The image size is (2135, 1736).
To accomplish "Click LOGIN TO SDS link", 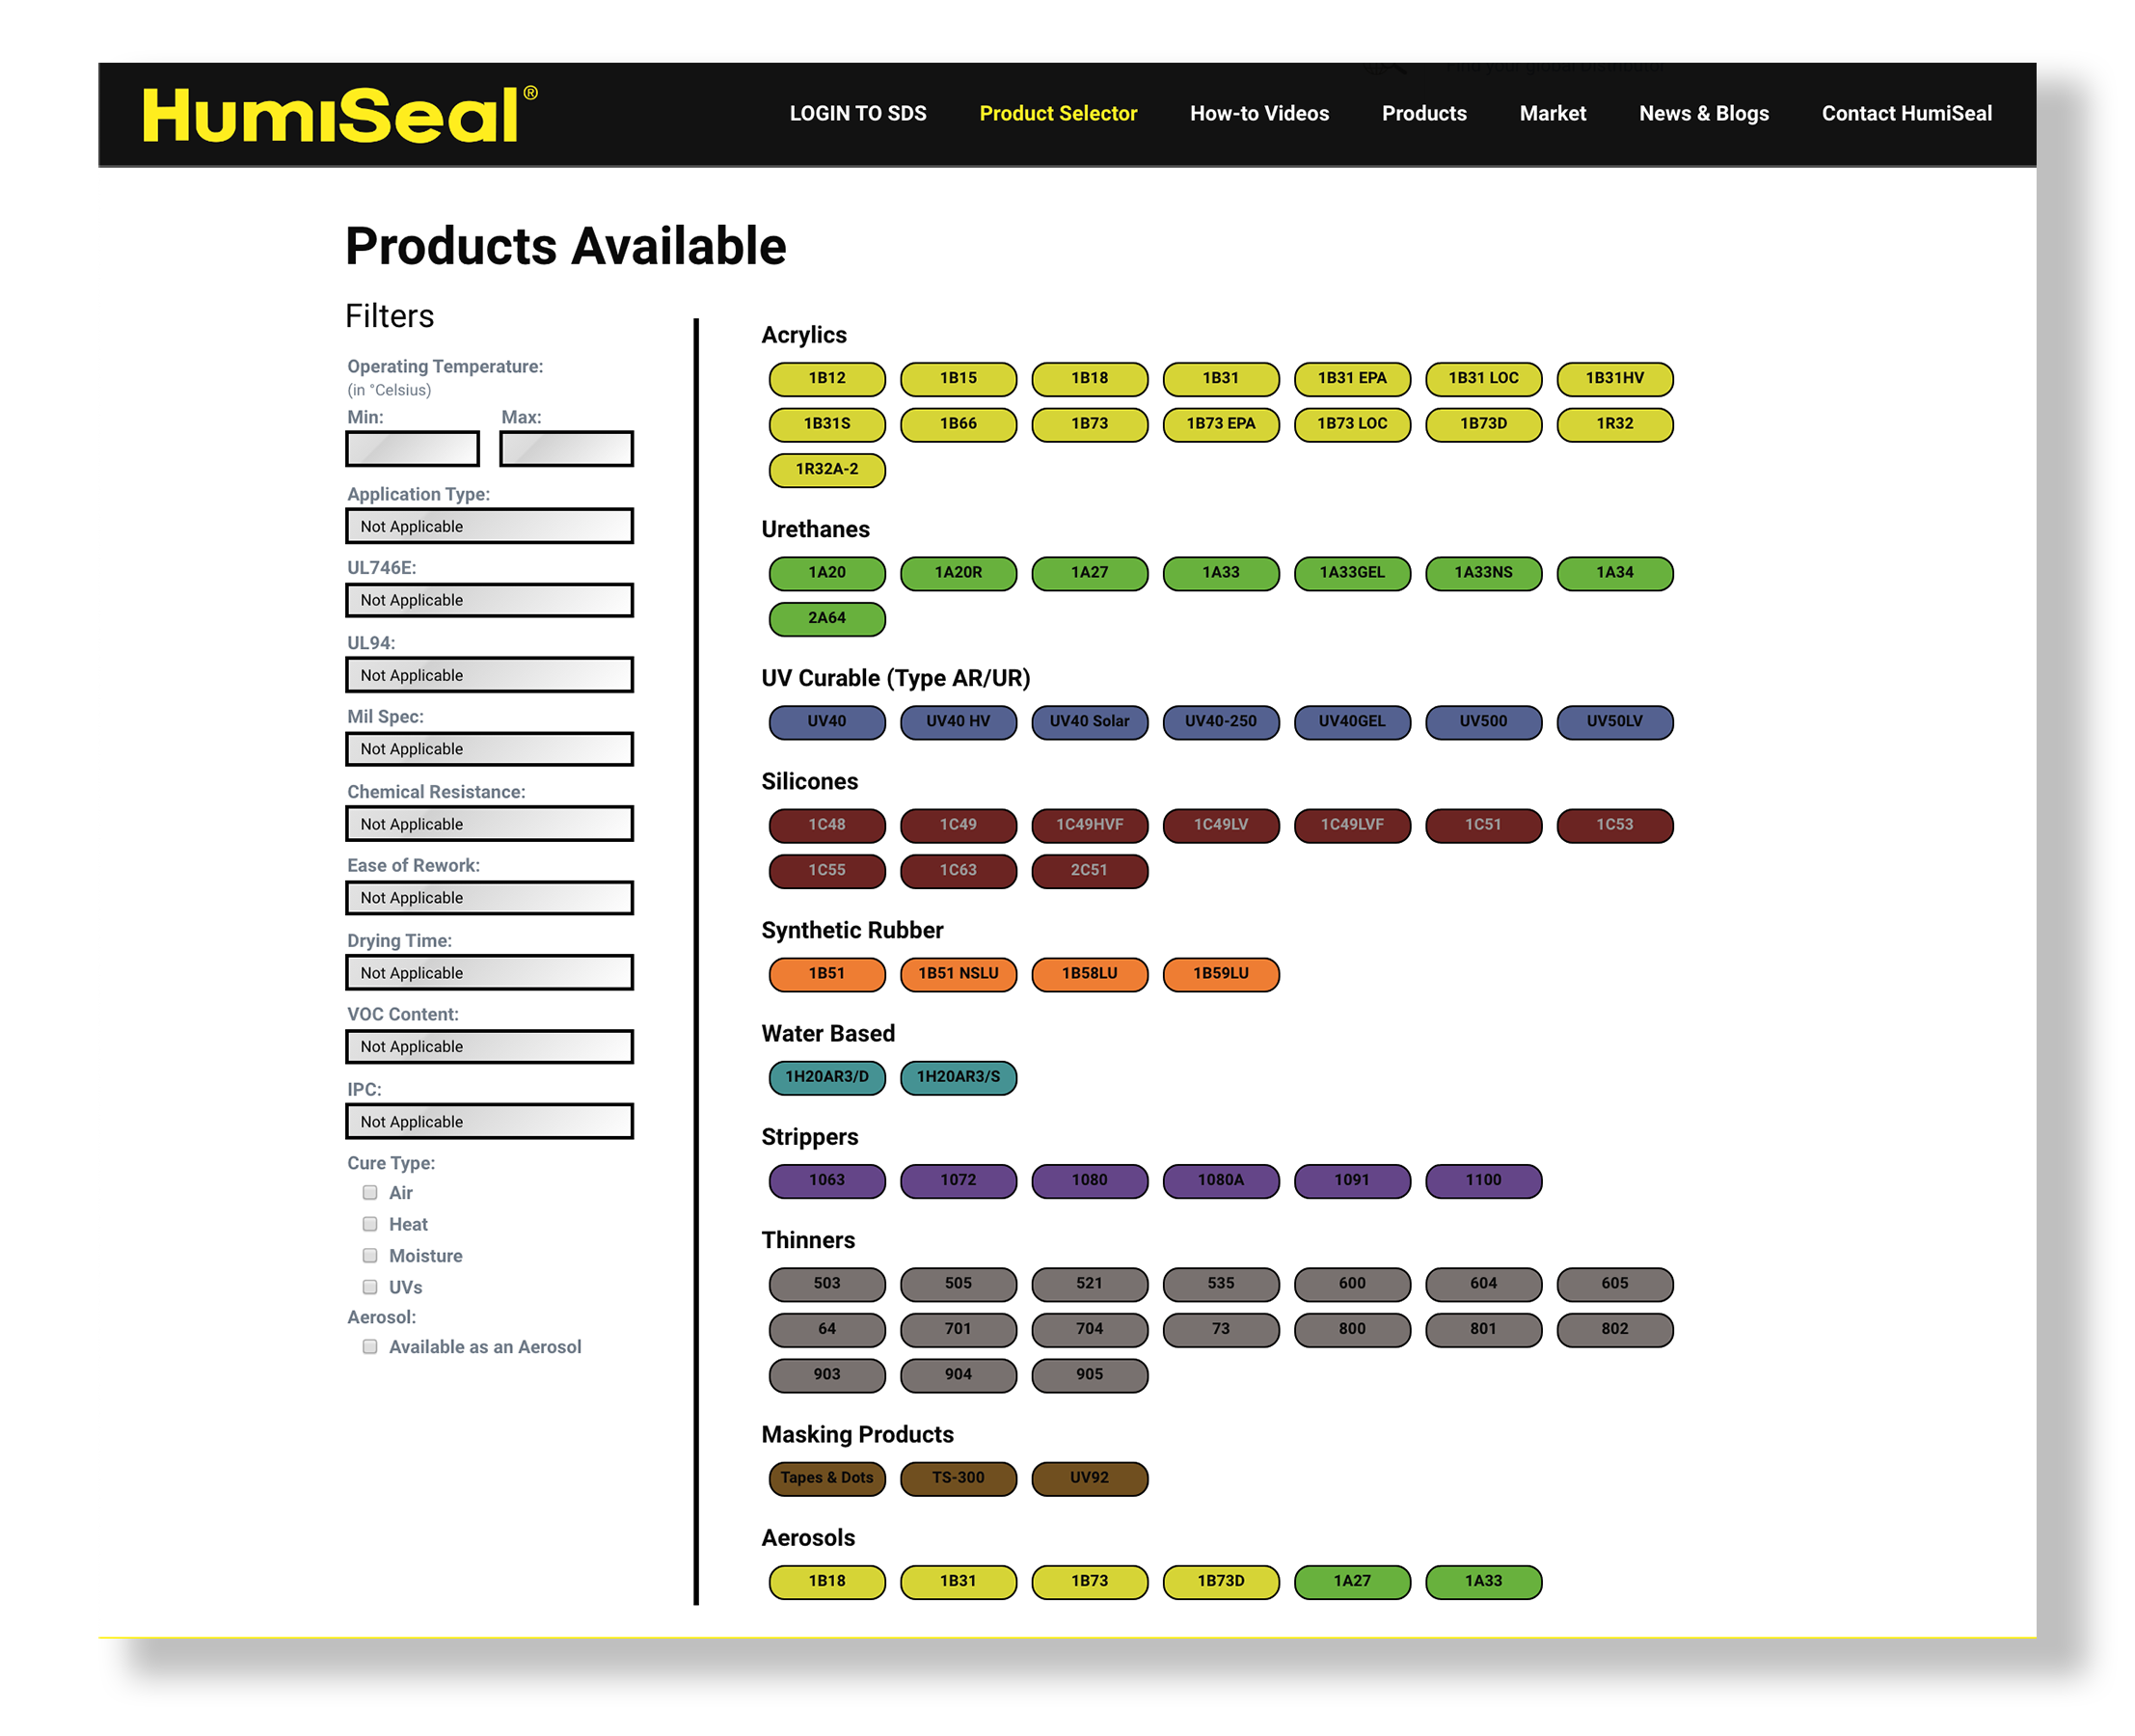I will [857, 114].
